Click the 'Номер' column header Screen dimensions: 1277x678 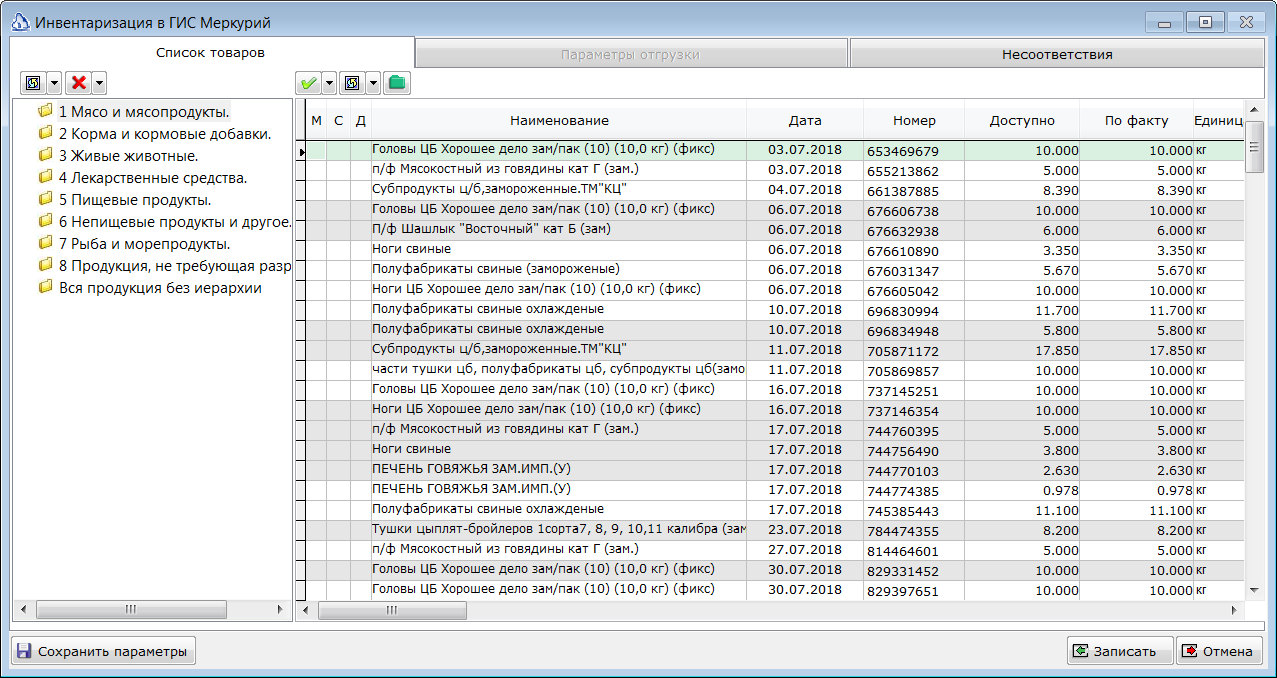[x=915, y=120]
